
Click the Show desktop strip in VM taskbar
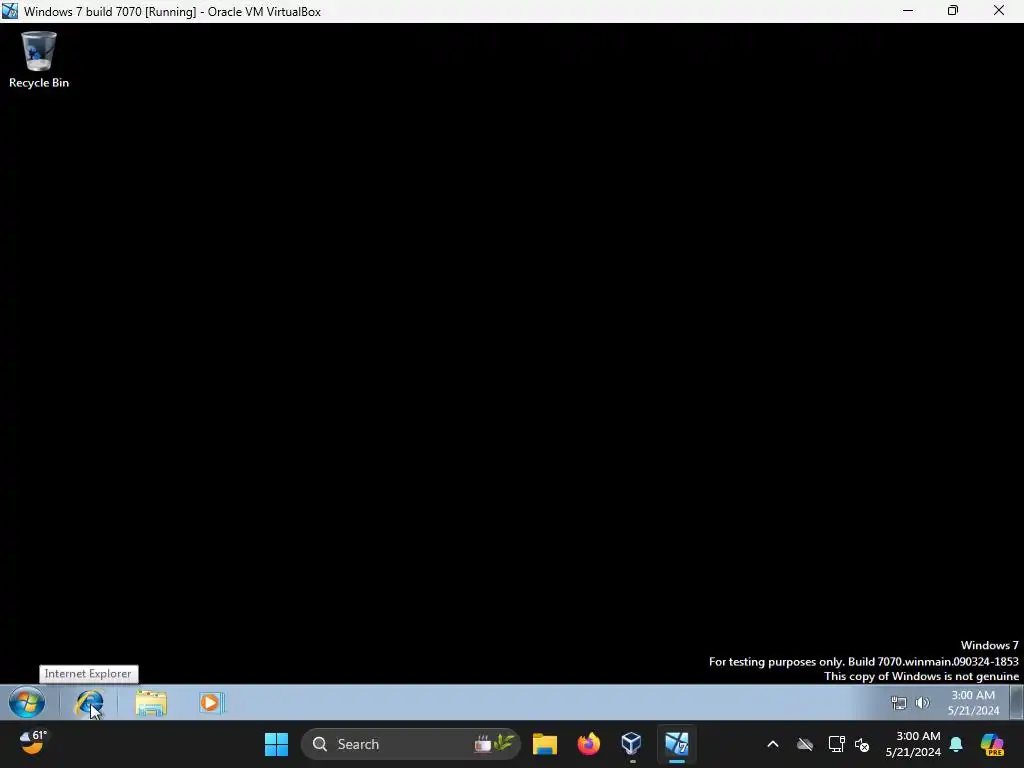(1017, 703)
